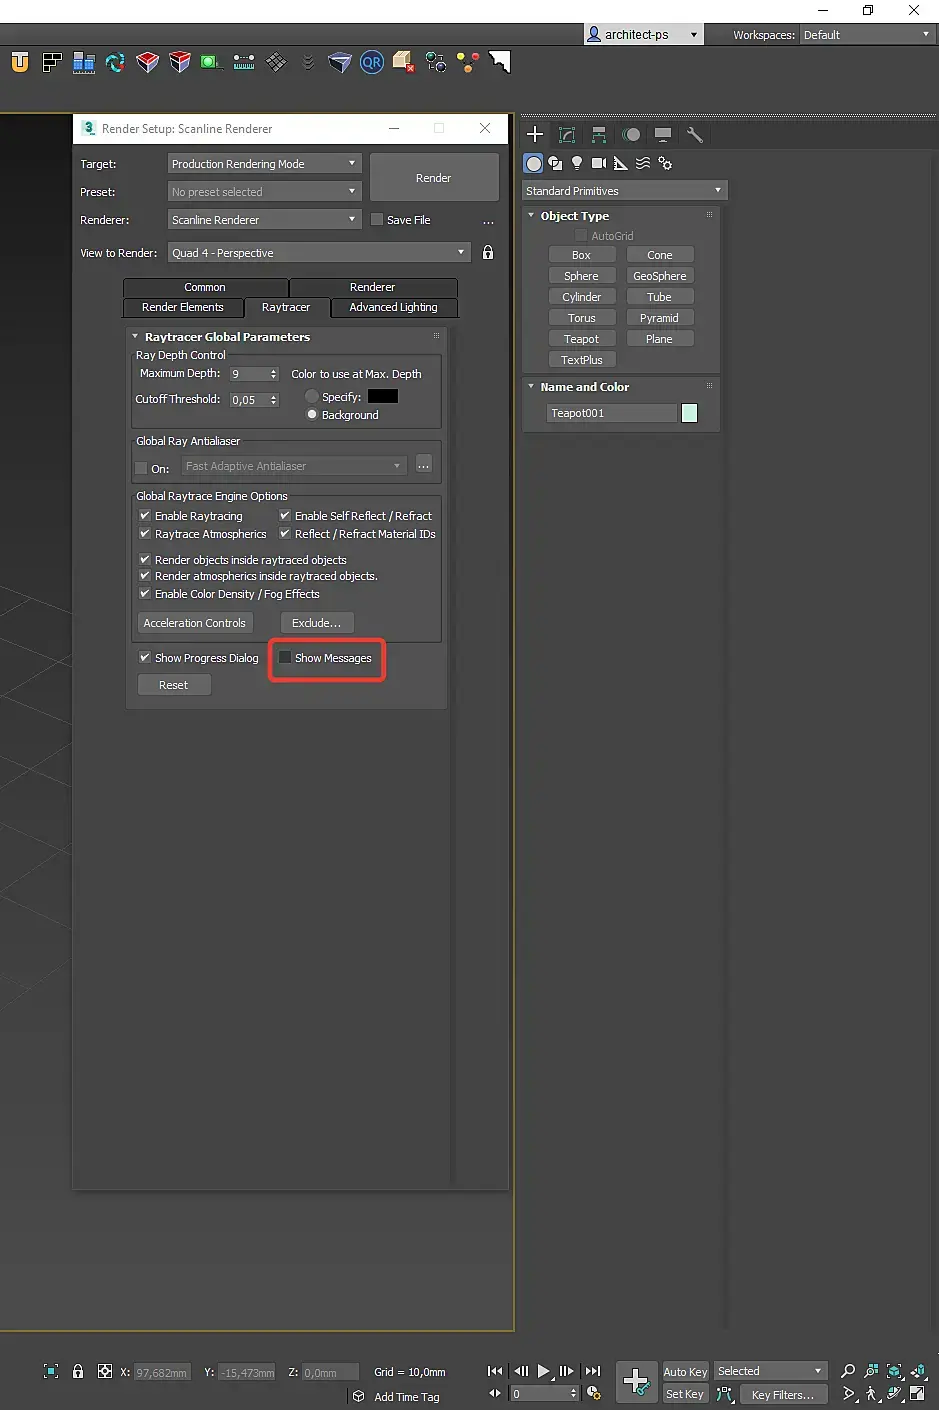Click the QR round toolbar icon
Screen dimensions: 939x1410
372,62
